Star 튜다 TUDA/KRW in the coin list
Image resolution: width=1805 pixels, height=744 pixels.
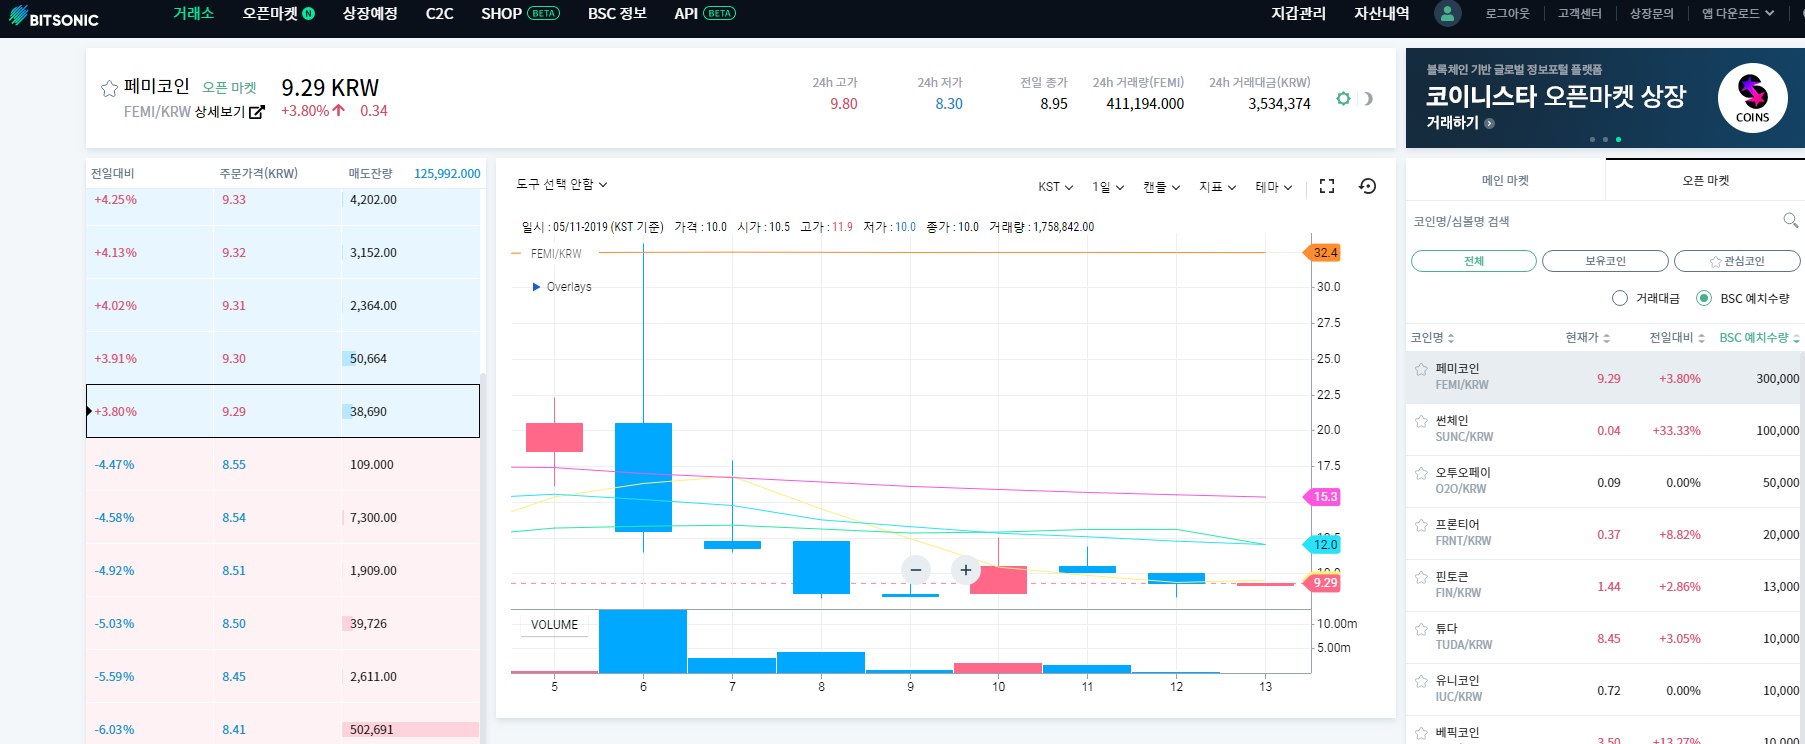[1421, 630]
